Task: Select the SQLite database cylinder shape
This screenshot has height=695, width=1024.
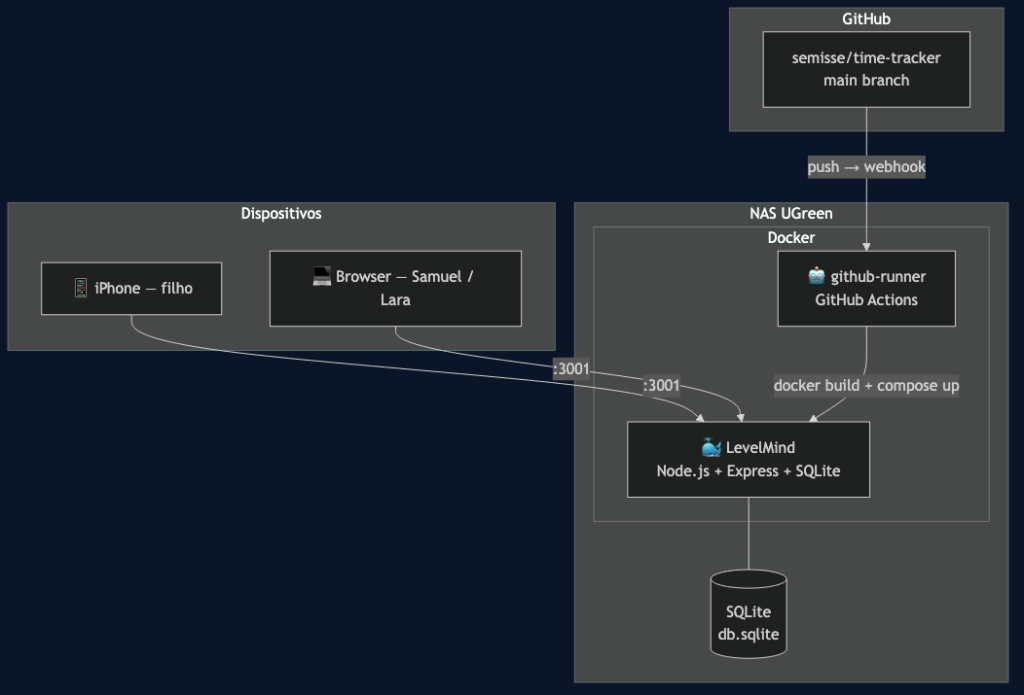Action: pos(748,617)
